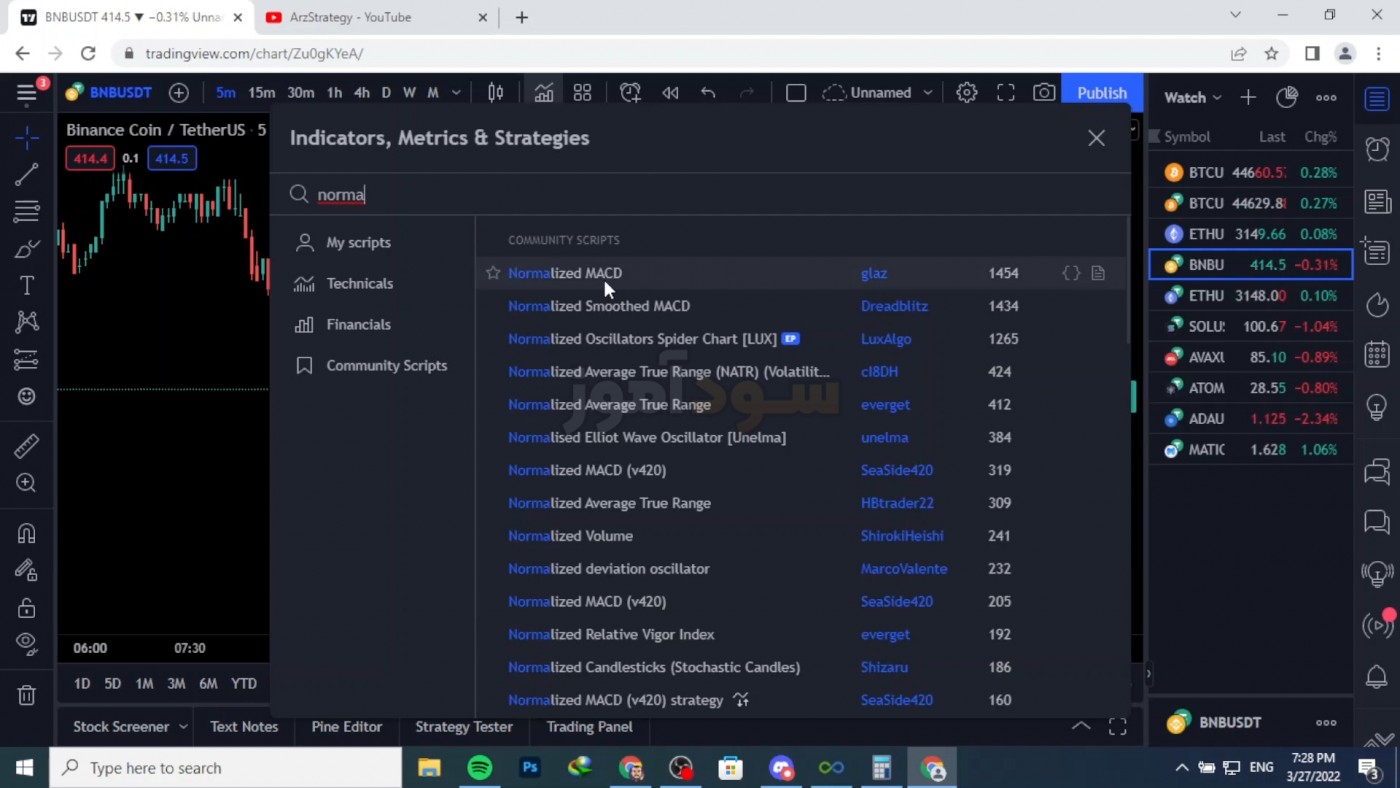Expand the timeframe dropdown arrow
Screen dimensions: 1400x788
tap(456, 93)
